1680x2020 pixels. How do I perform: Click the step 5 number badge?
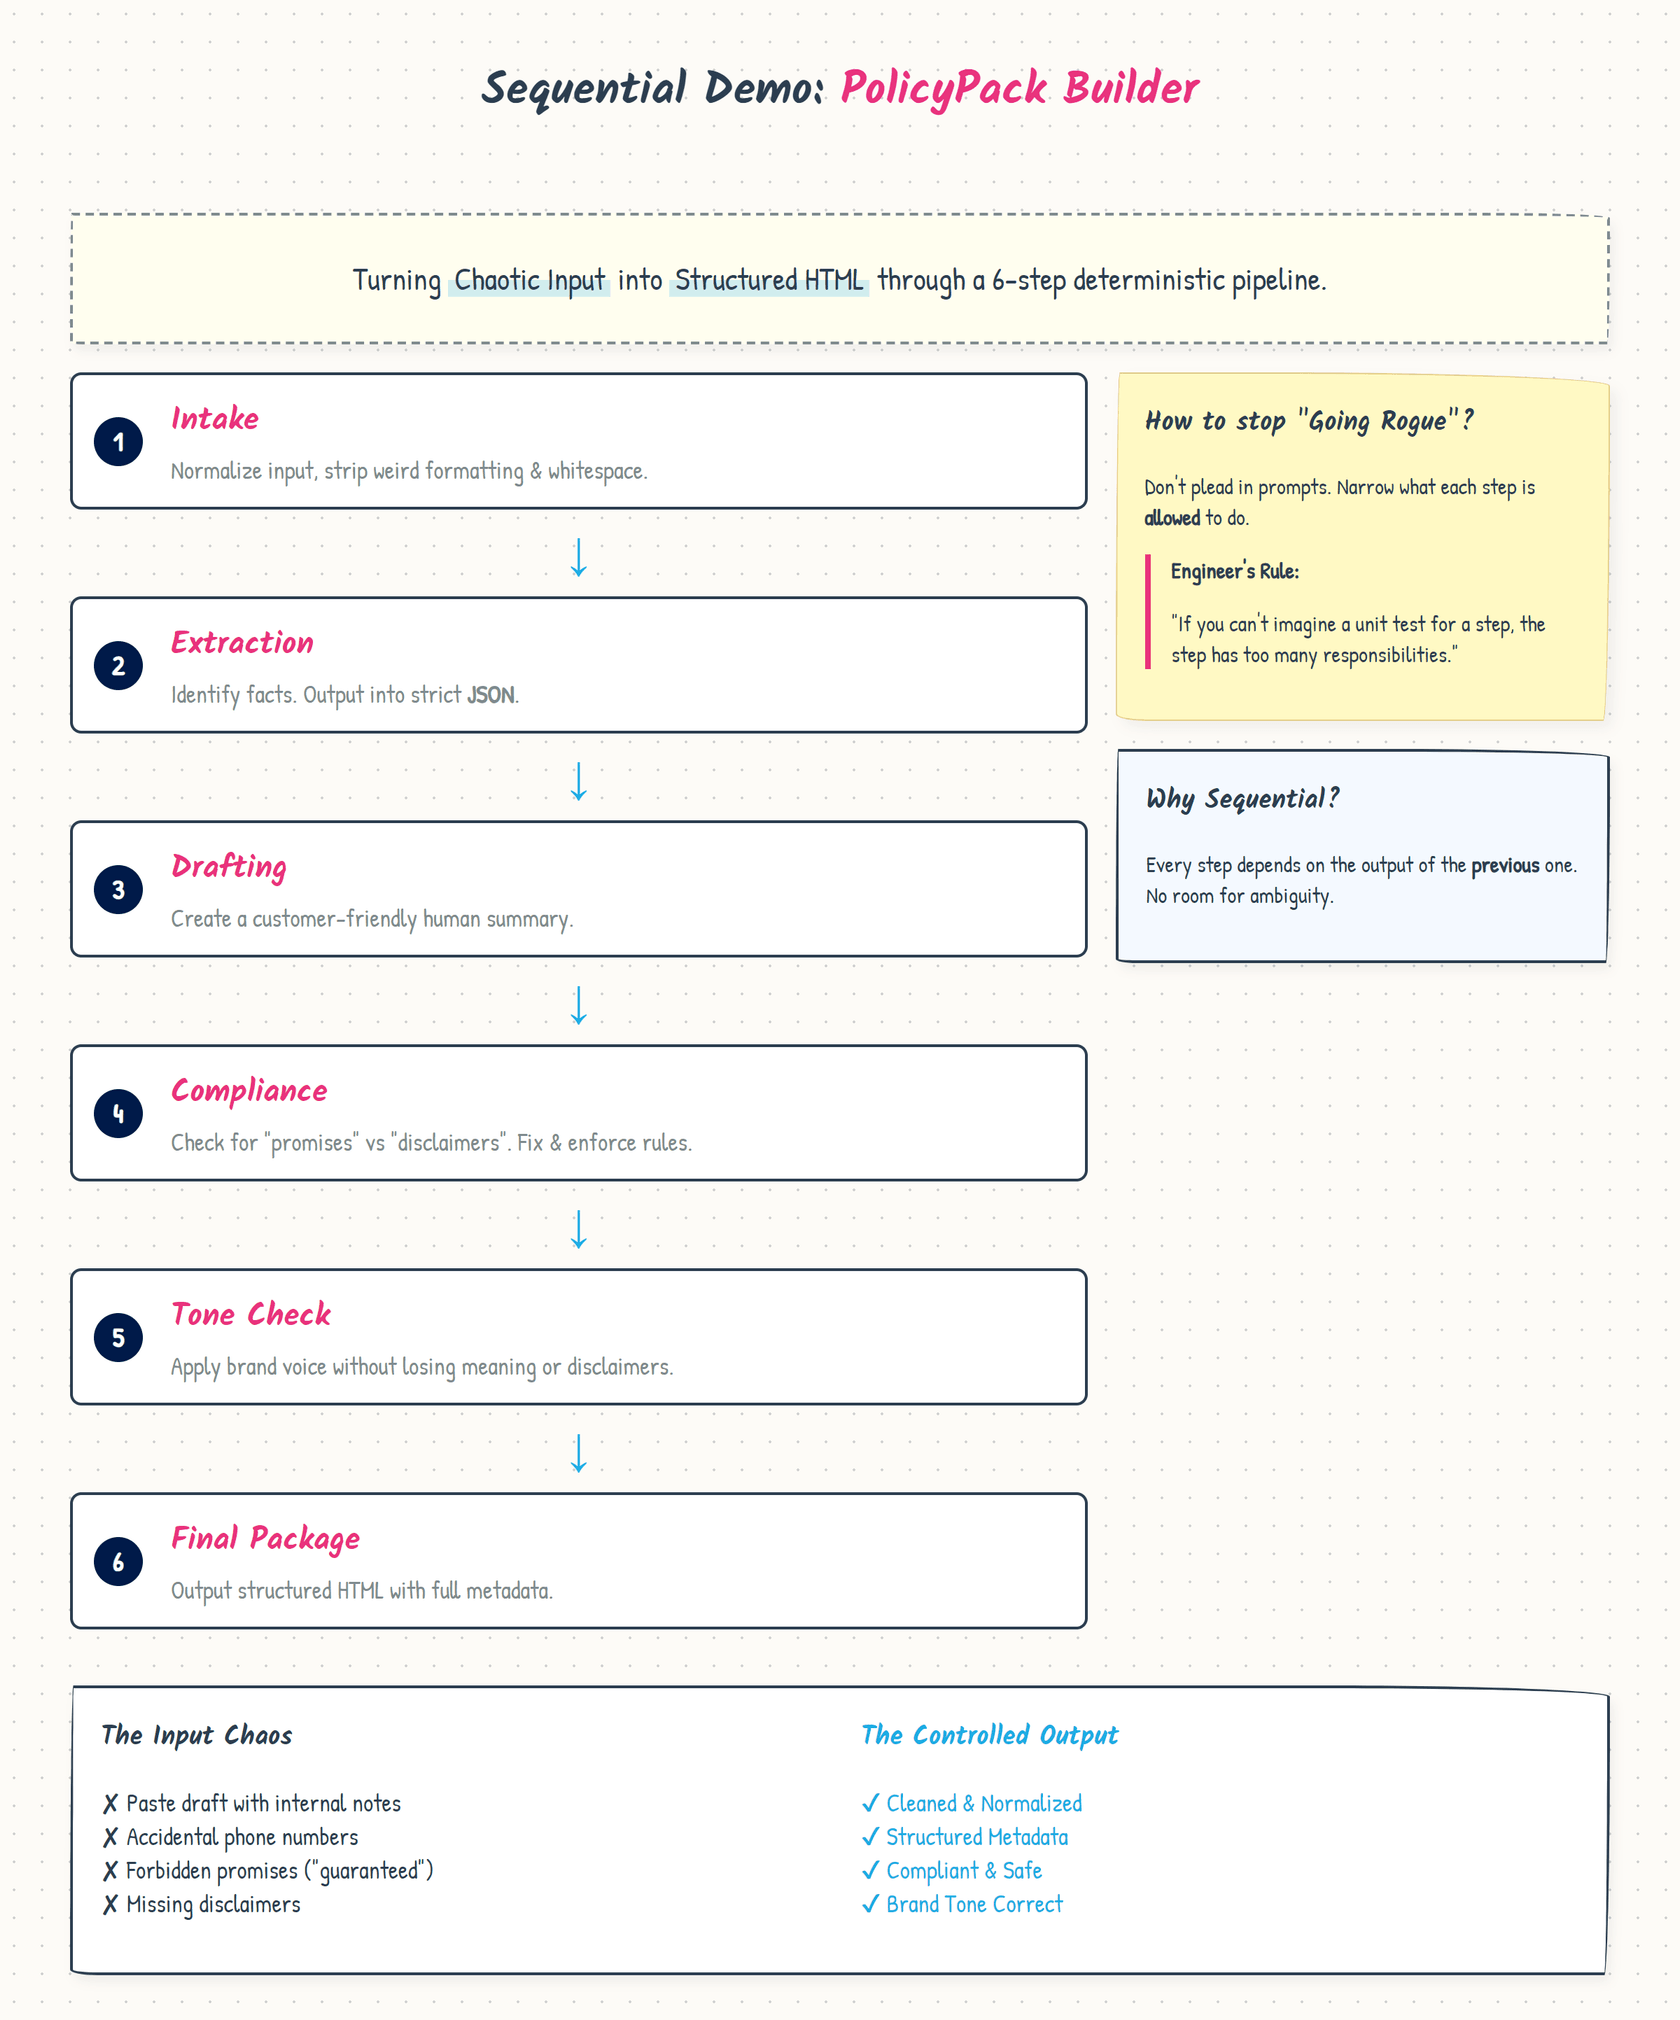pos(118,1338)
